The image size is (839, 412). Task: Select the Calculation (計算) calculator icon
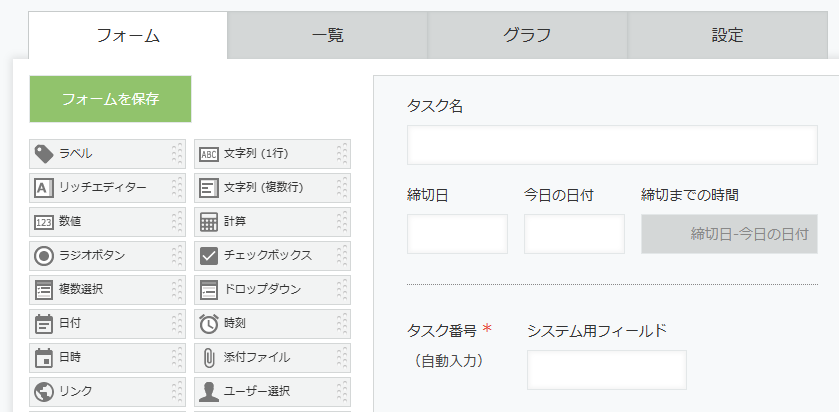209,222
